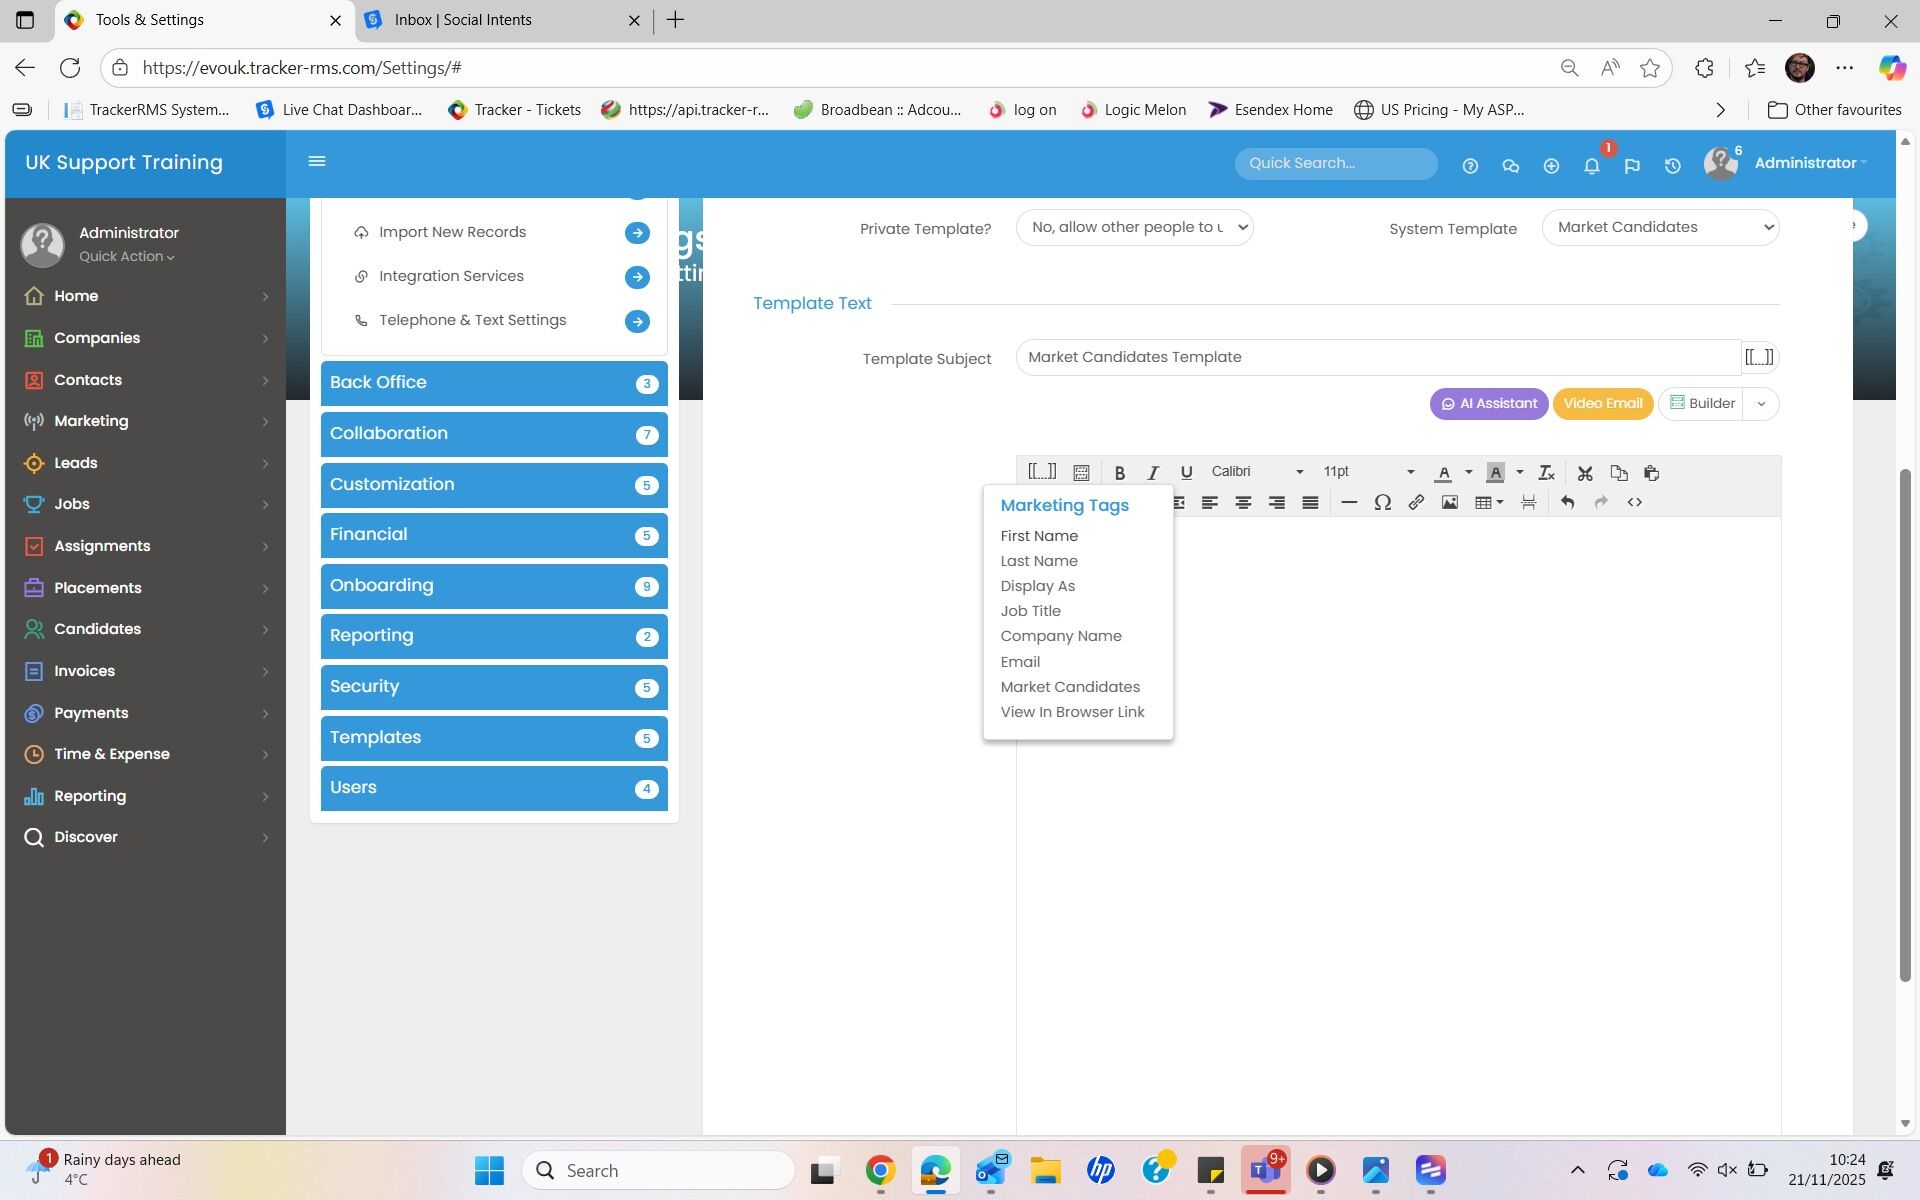Click the hamburger menu icon
The height and width of the screenshot is (1200, 1920).
click(317, 162)
